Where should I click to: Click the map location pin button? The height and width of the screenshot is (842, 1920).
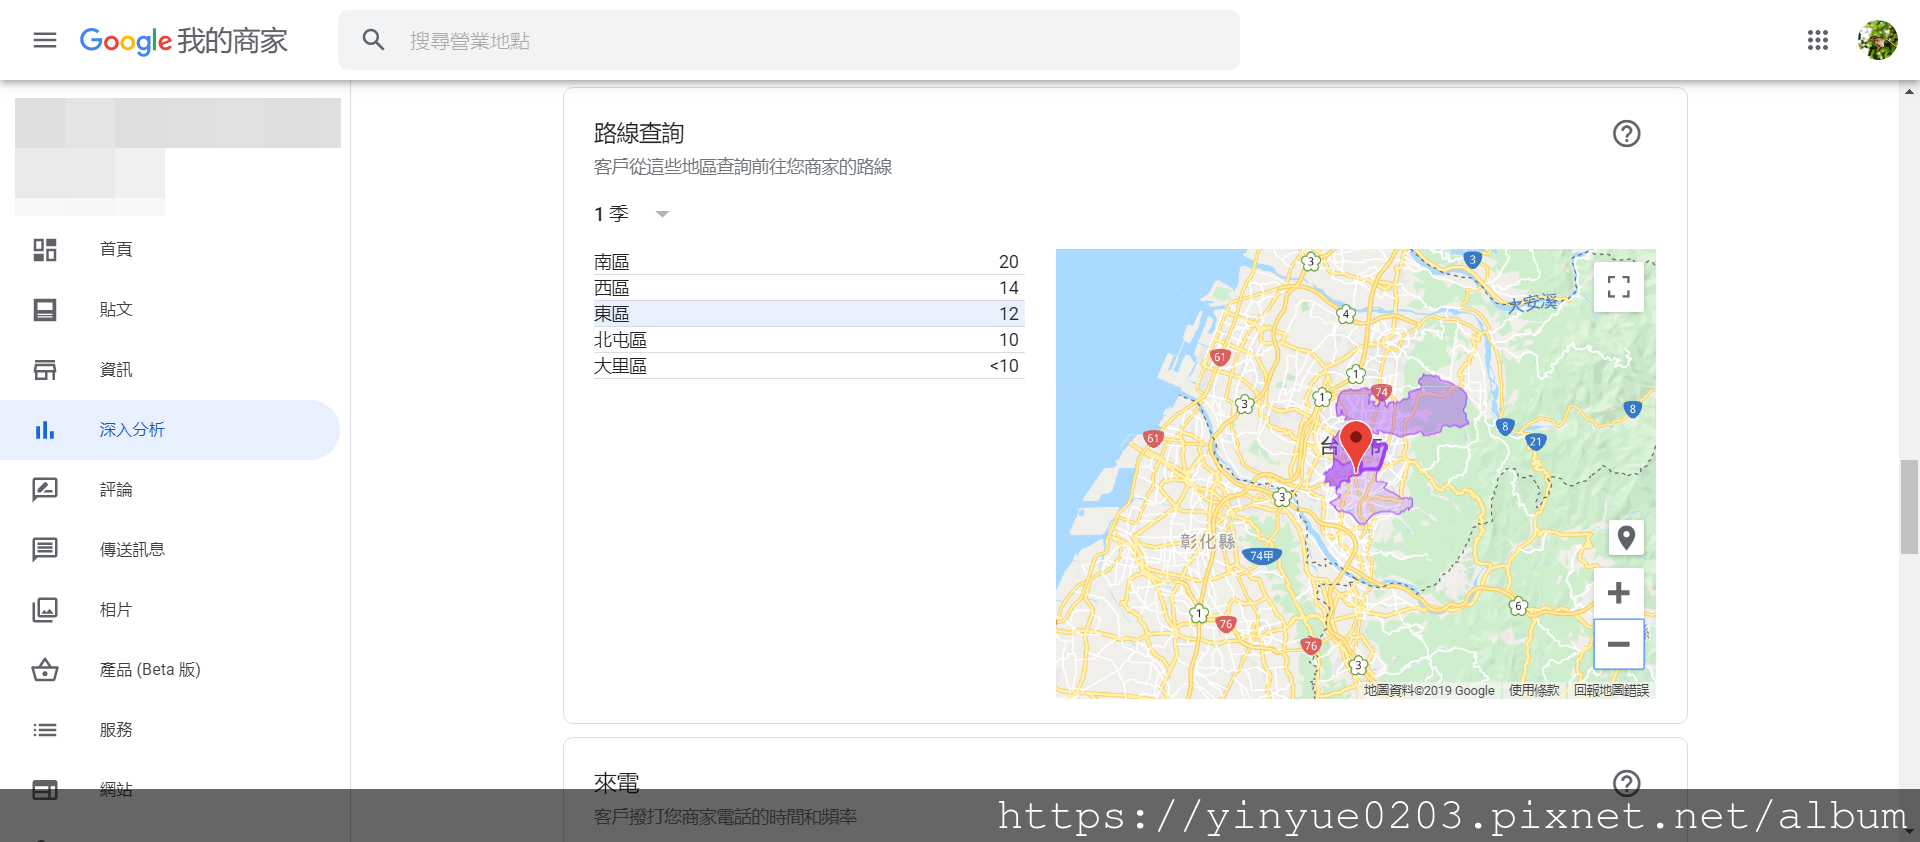click(1626, 538)
